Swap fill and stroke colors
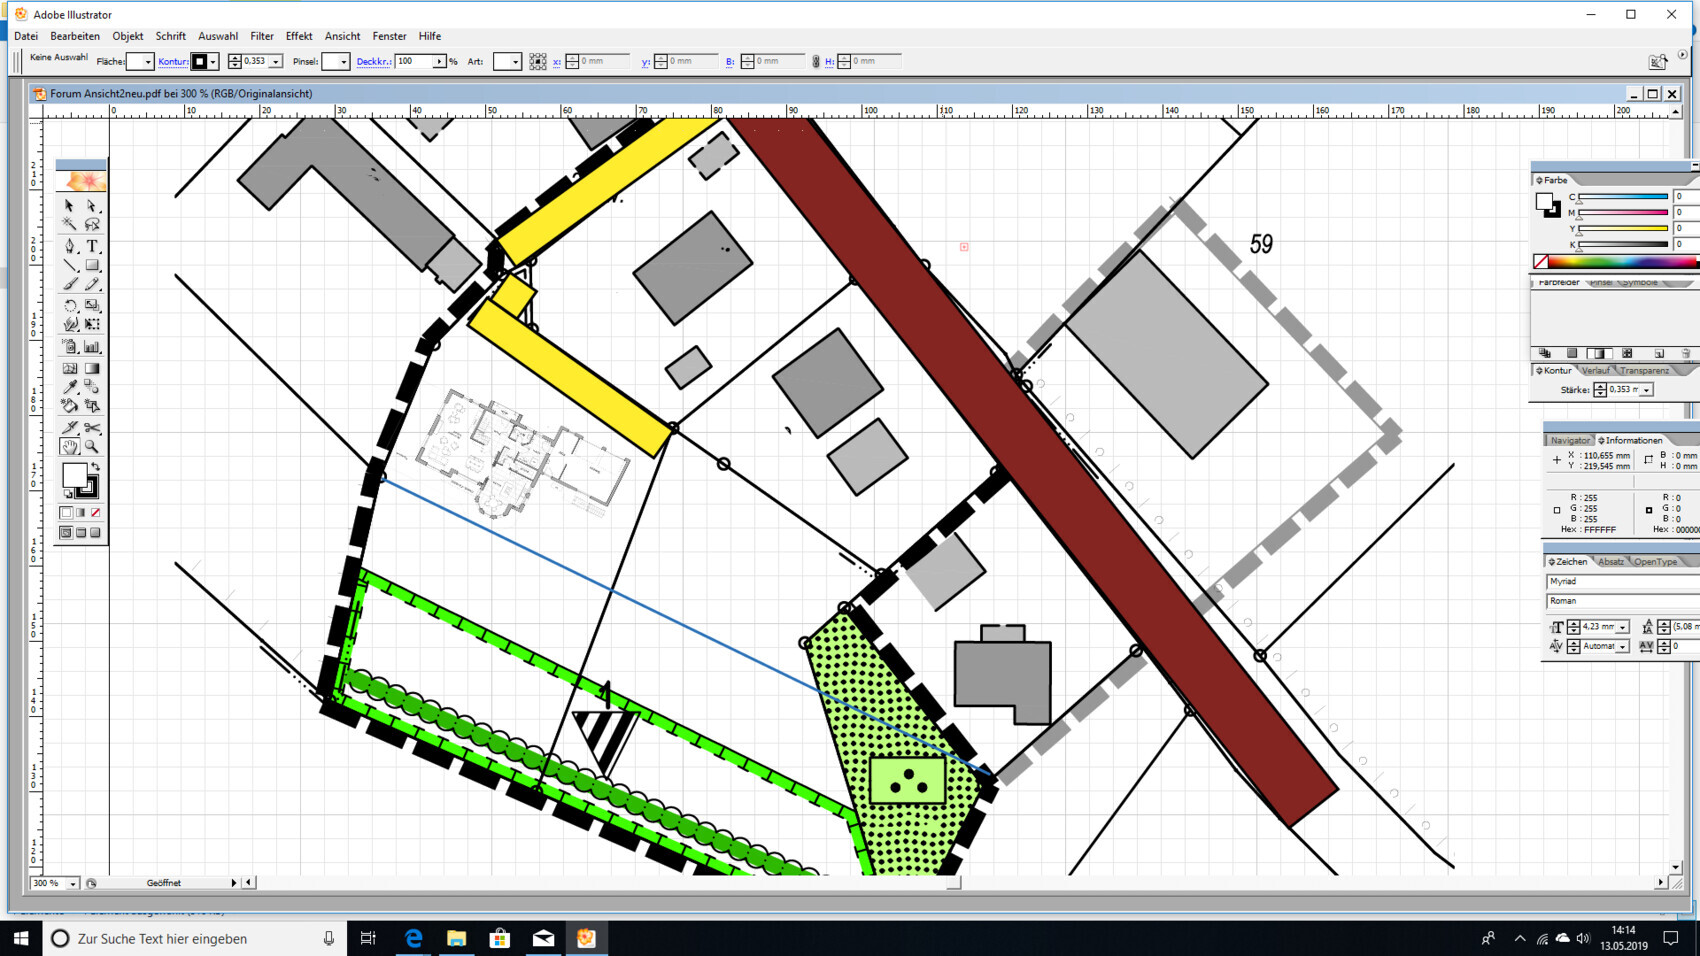The image size is (1700, 956). tap(94, 466)
